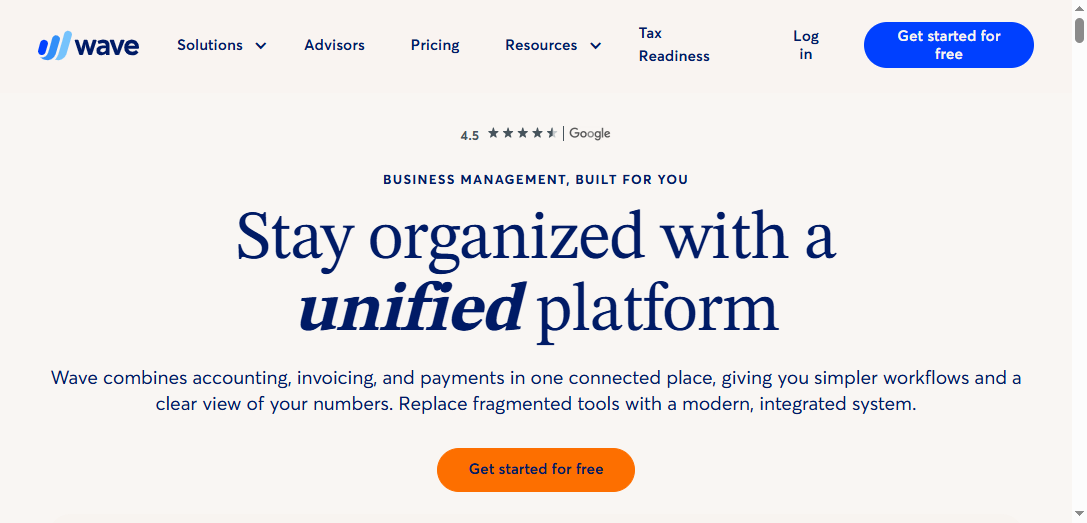1087x523 pixels.
Task: Click the vertical scrollbar thumb
Action: [1079, 30]
